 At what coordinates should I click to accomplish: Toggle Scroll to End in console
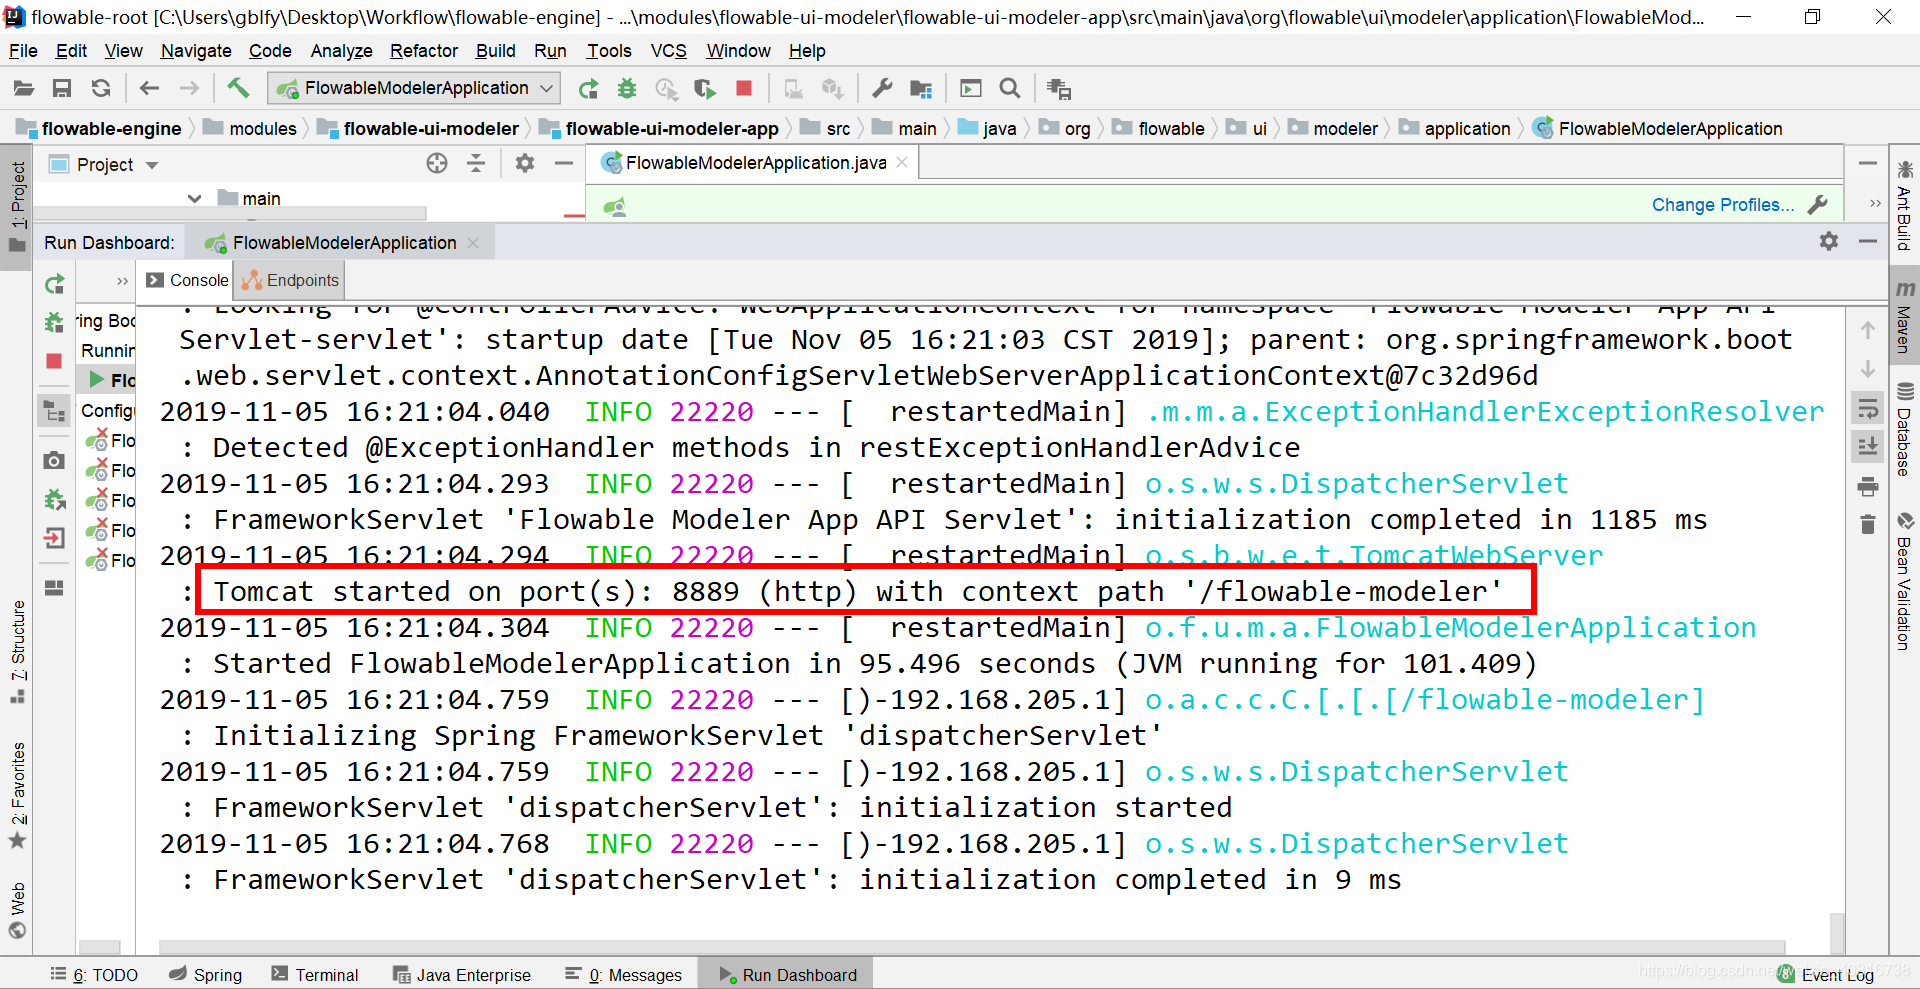click(x=1867, y=446)
